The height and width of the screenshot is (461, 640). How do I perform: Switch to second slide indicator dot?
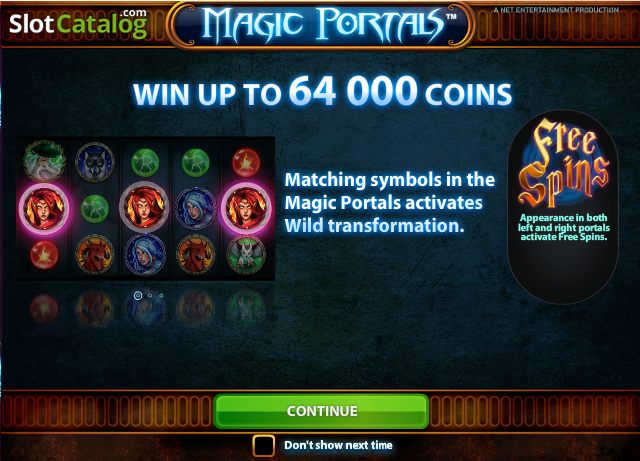pyautogui.click(x=150, y=295)
